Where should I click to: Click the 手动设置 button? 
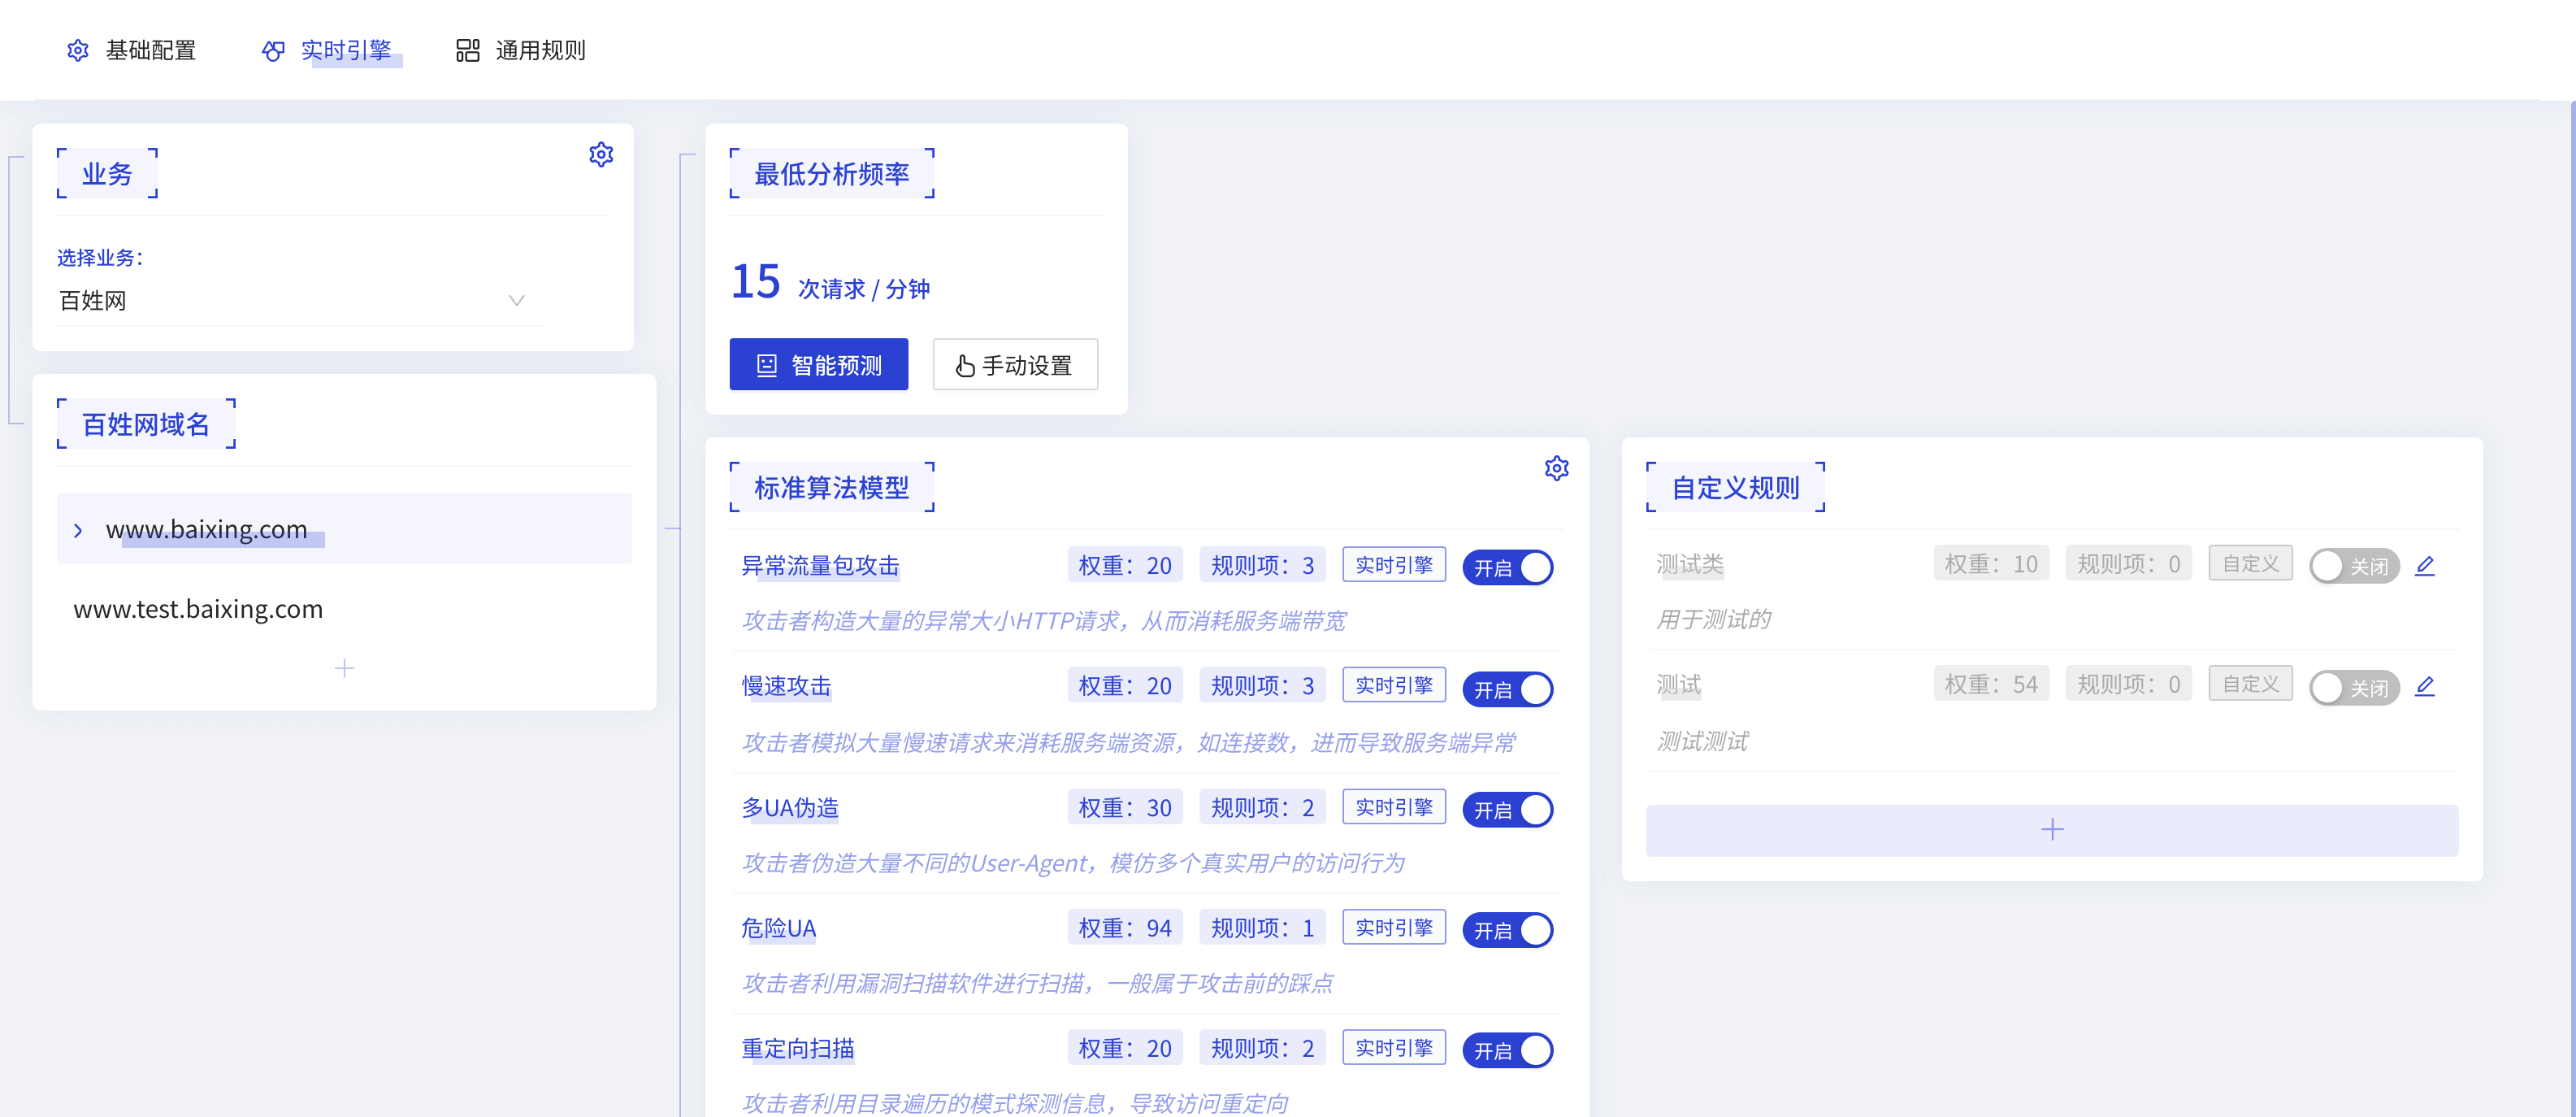[x=1014, y=365]
